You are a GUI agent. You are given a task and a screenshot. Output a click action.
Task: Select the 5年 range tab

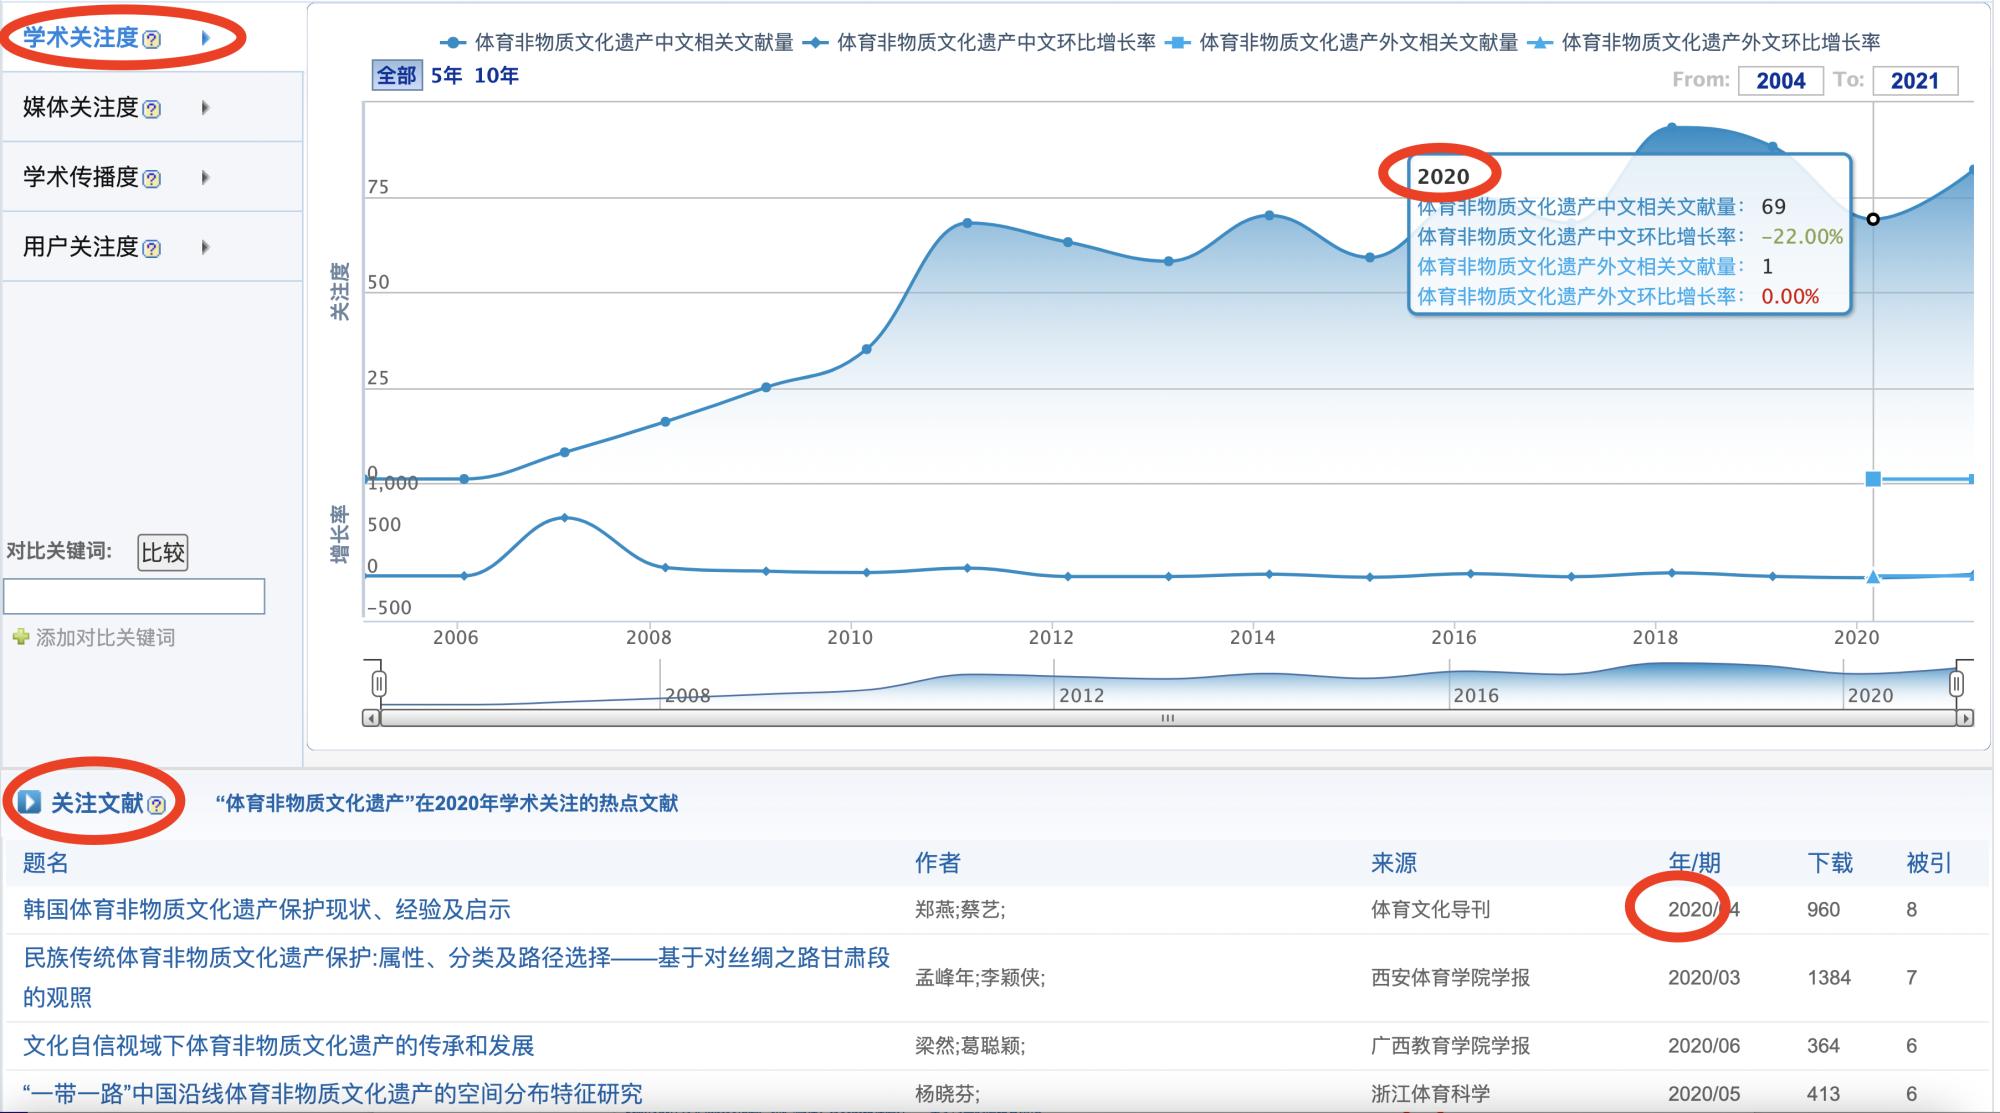click(x=446, y=76)
